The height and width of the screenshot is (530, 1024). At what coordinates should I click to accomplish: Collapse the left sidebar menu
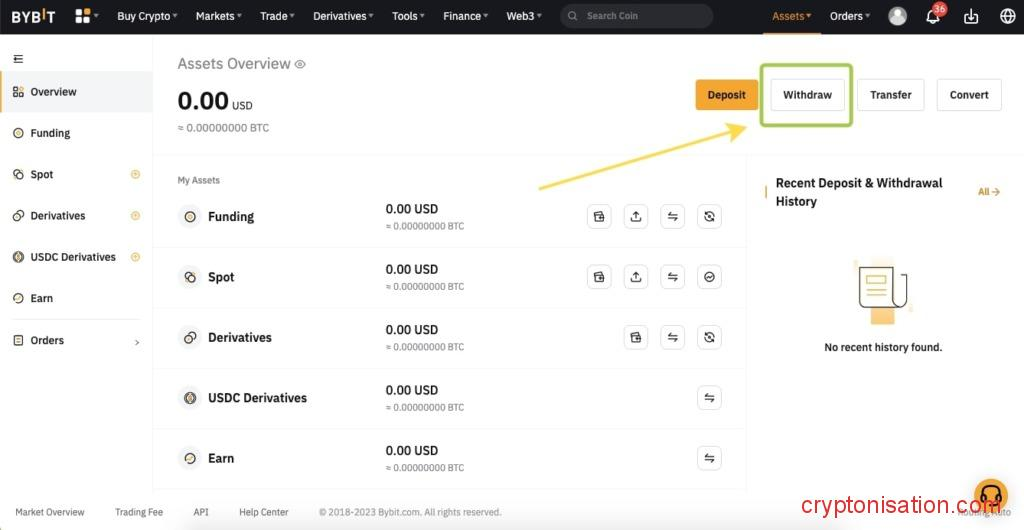(x=18, y=59)
